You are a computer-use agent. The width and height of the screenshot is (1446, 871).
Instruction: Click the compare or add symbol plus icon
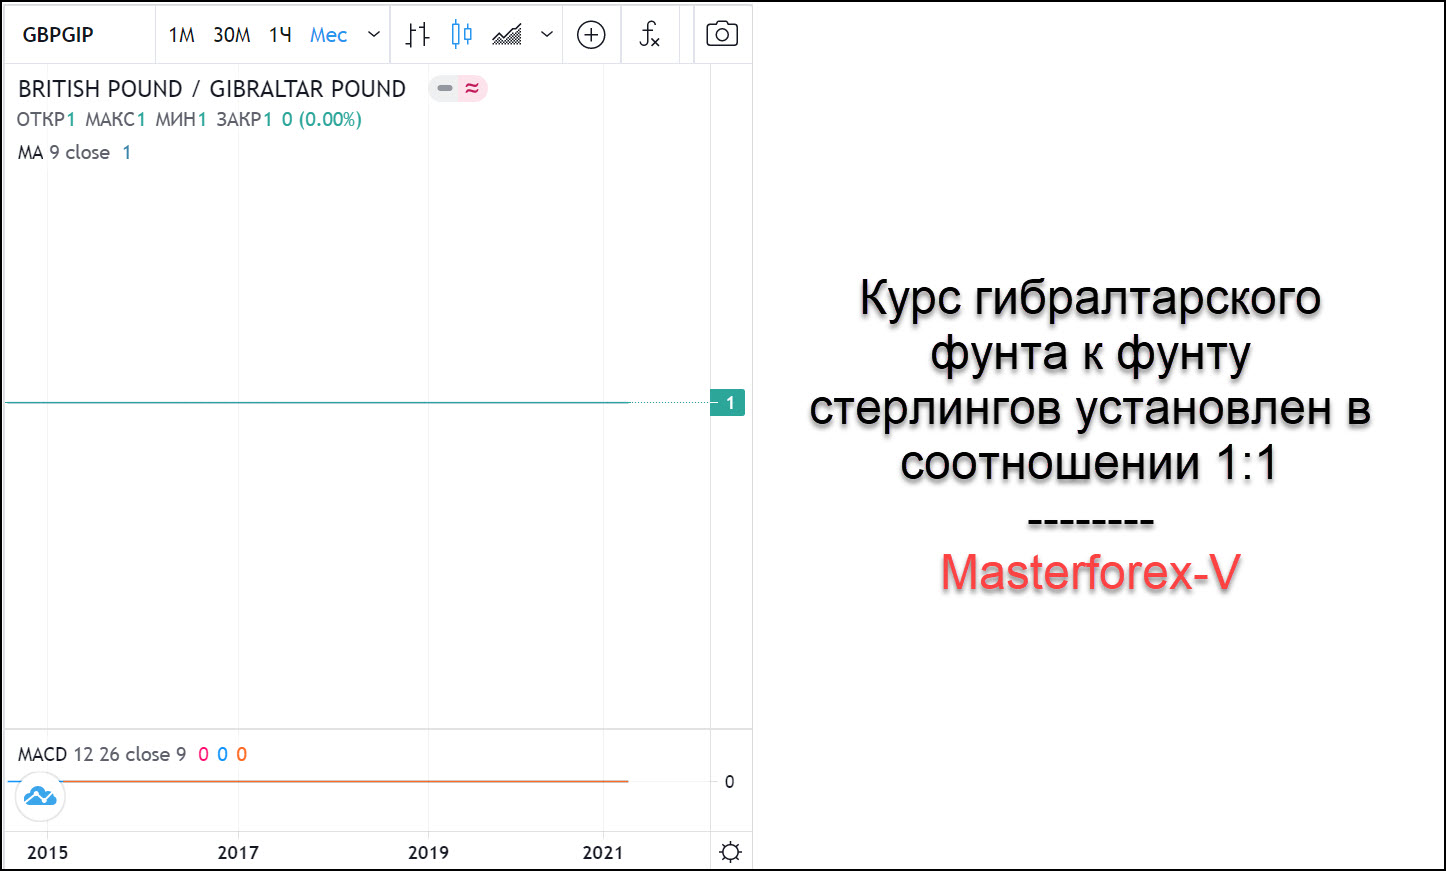[x=592, y=35]
